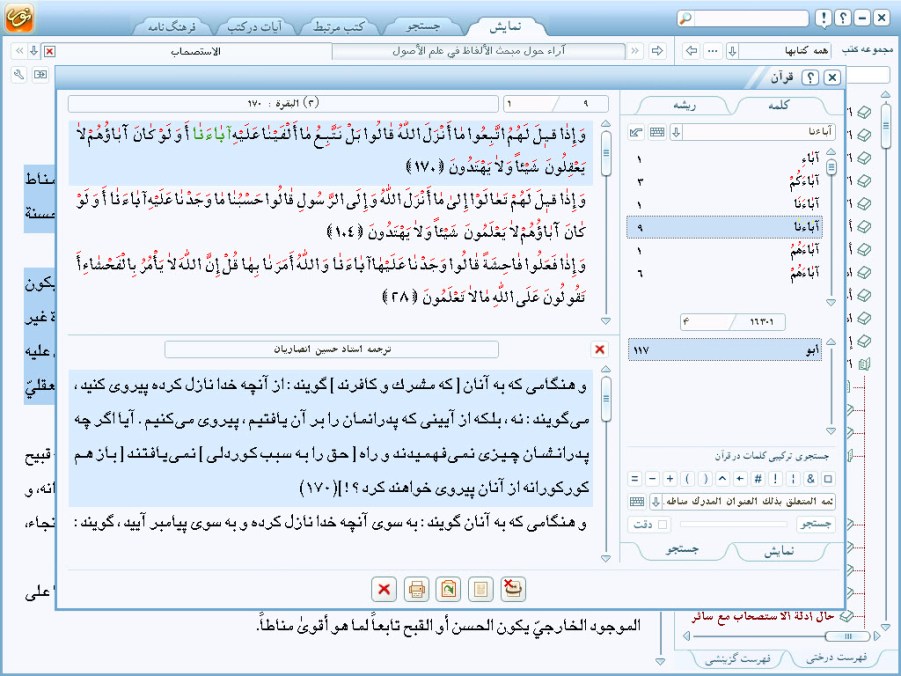901x676 pixels.
Task: Select the کلمه tab in the Quran dialog
Action: [x=779, y=105]
